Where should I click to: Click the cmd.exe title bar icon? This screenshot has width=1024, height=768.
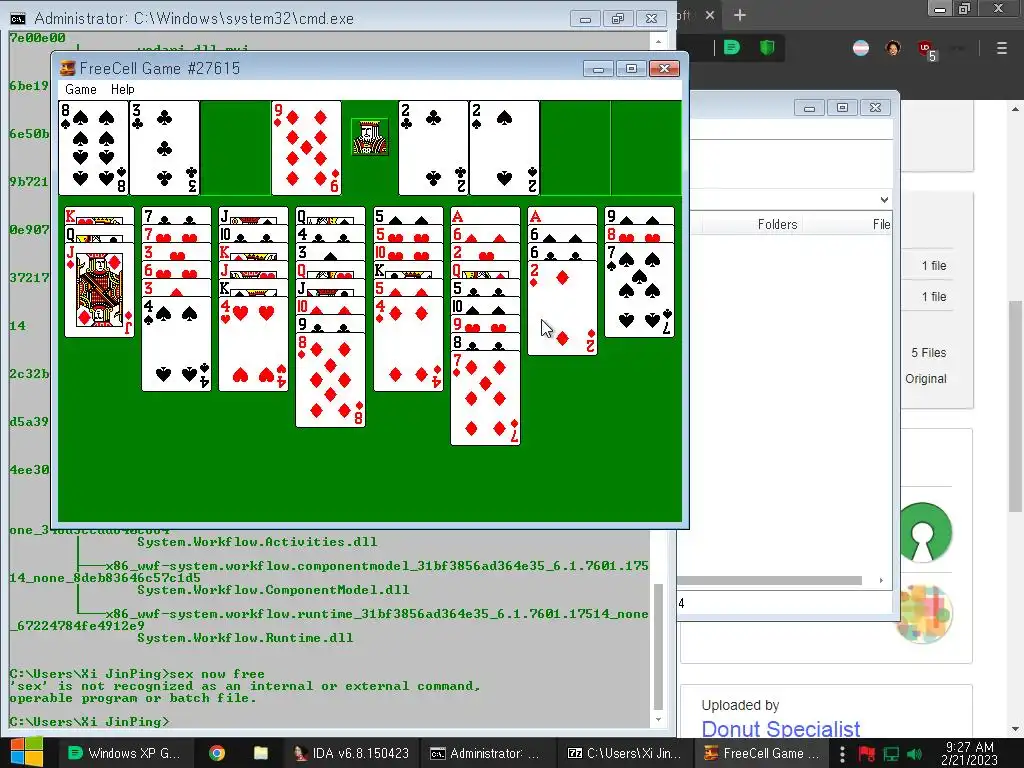pos(18,18)
